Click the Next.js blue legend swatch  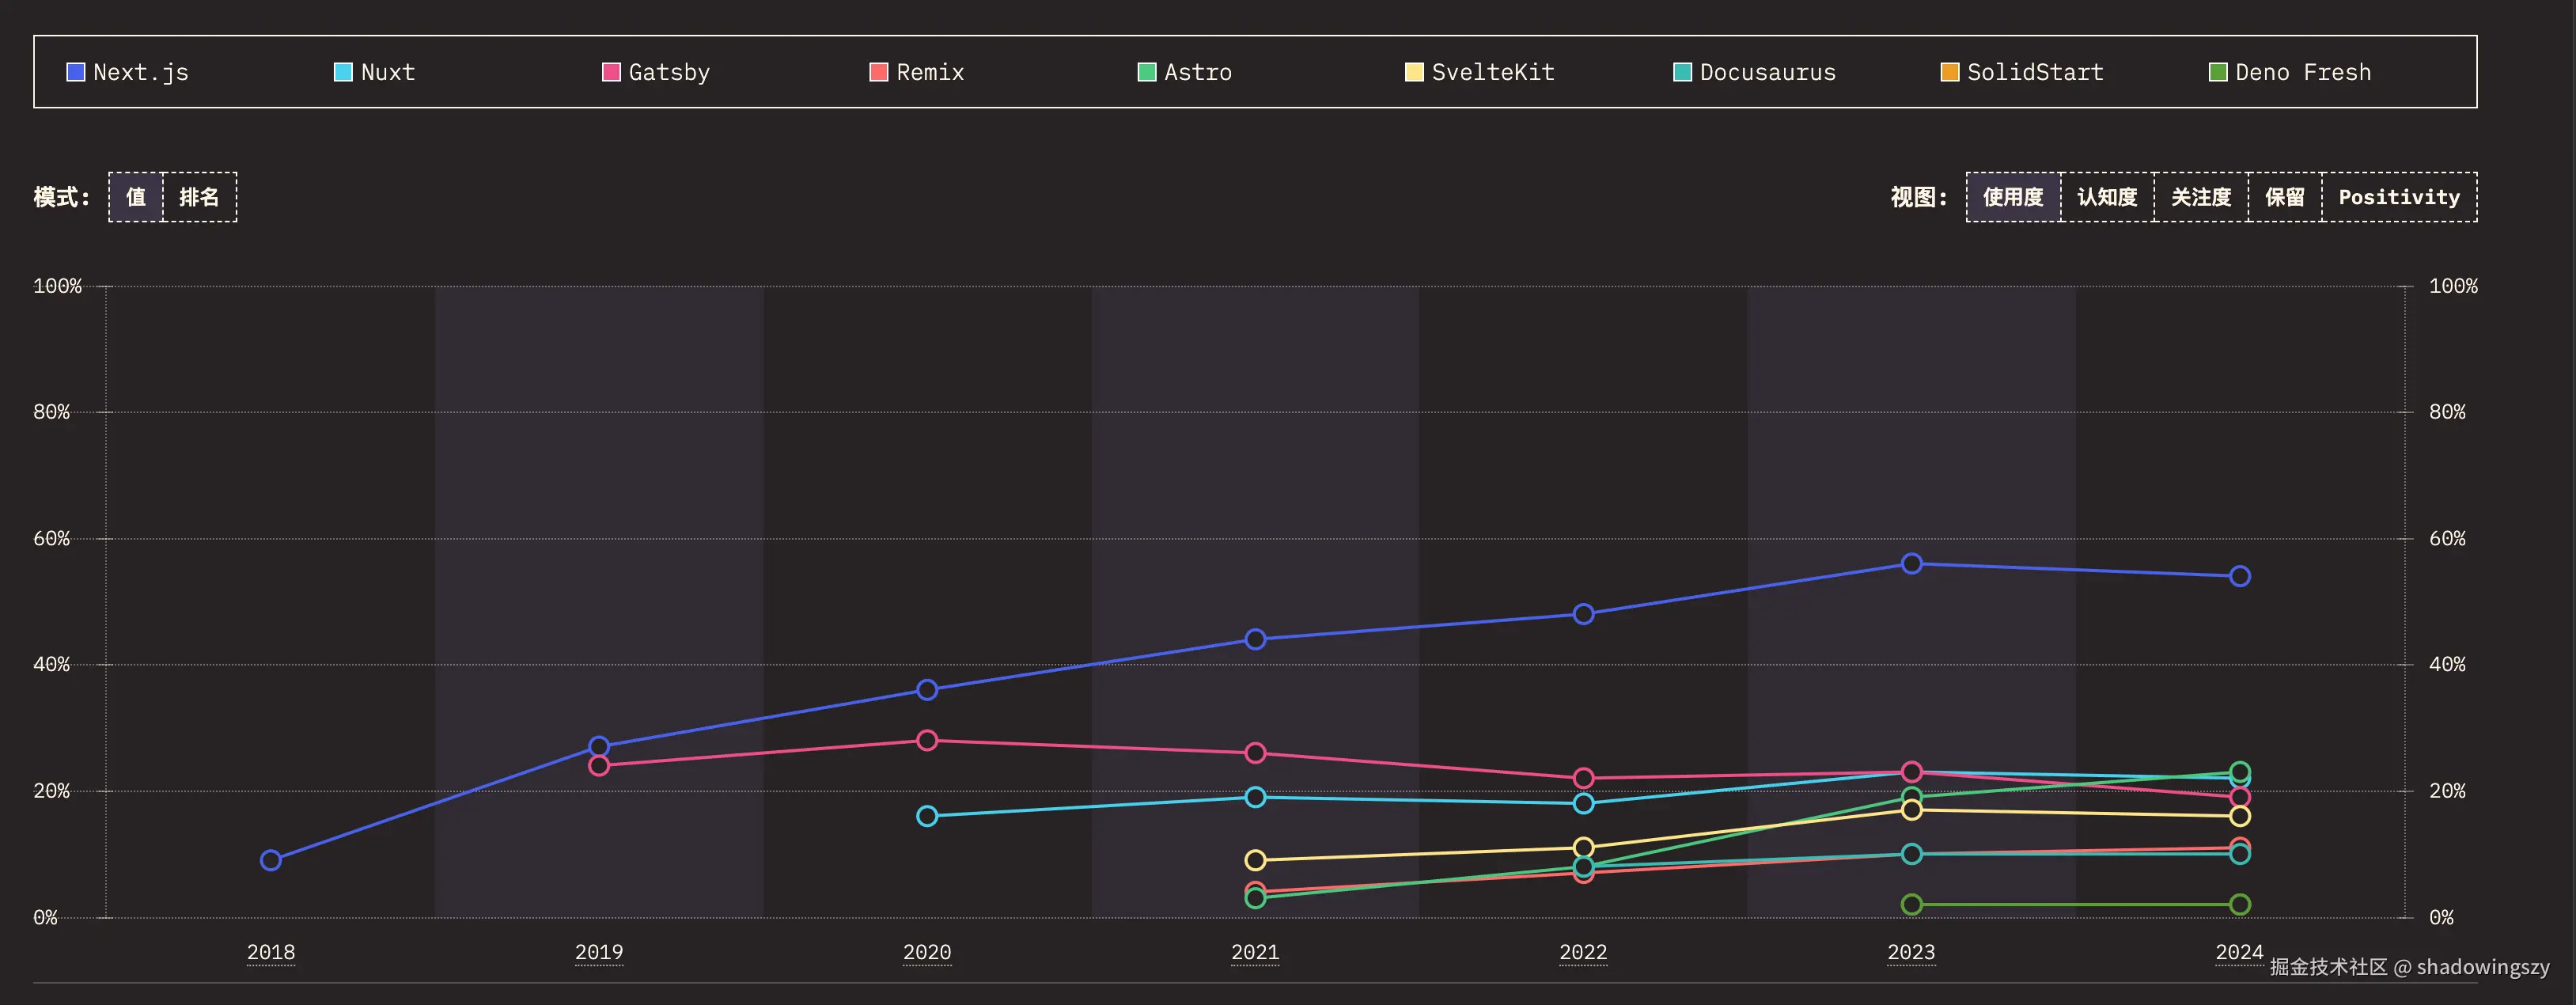[75, 72]
